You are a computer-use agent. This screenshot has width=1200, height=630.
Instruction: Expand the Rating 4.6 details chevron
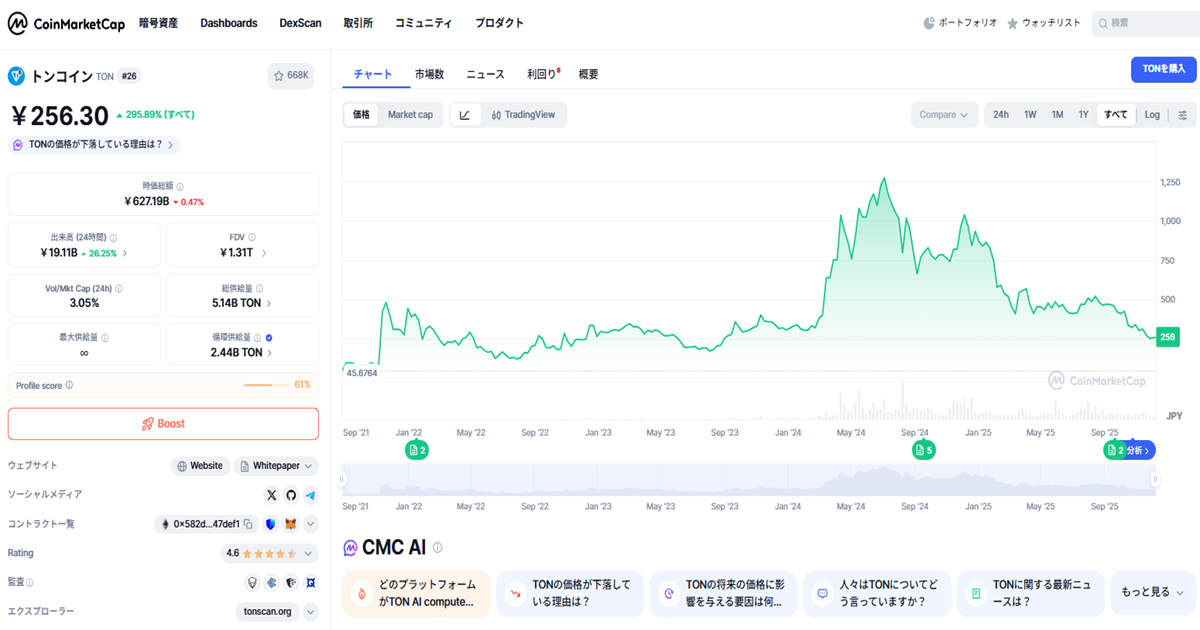[x=309, y=553]
